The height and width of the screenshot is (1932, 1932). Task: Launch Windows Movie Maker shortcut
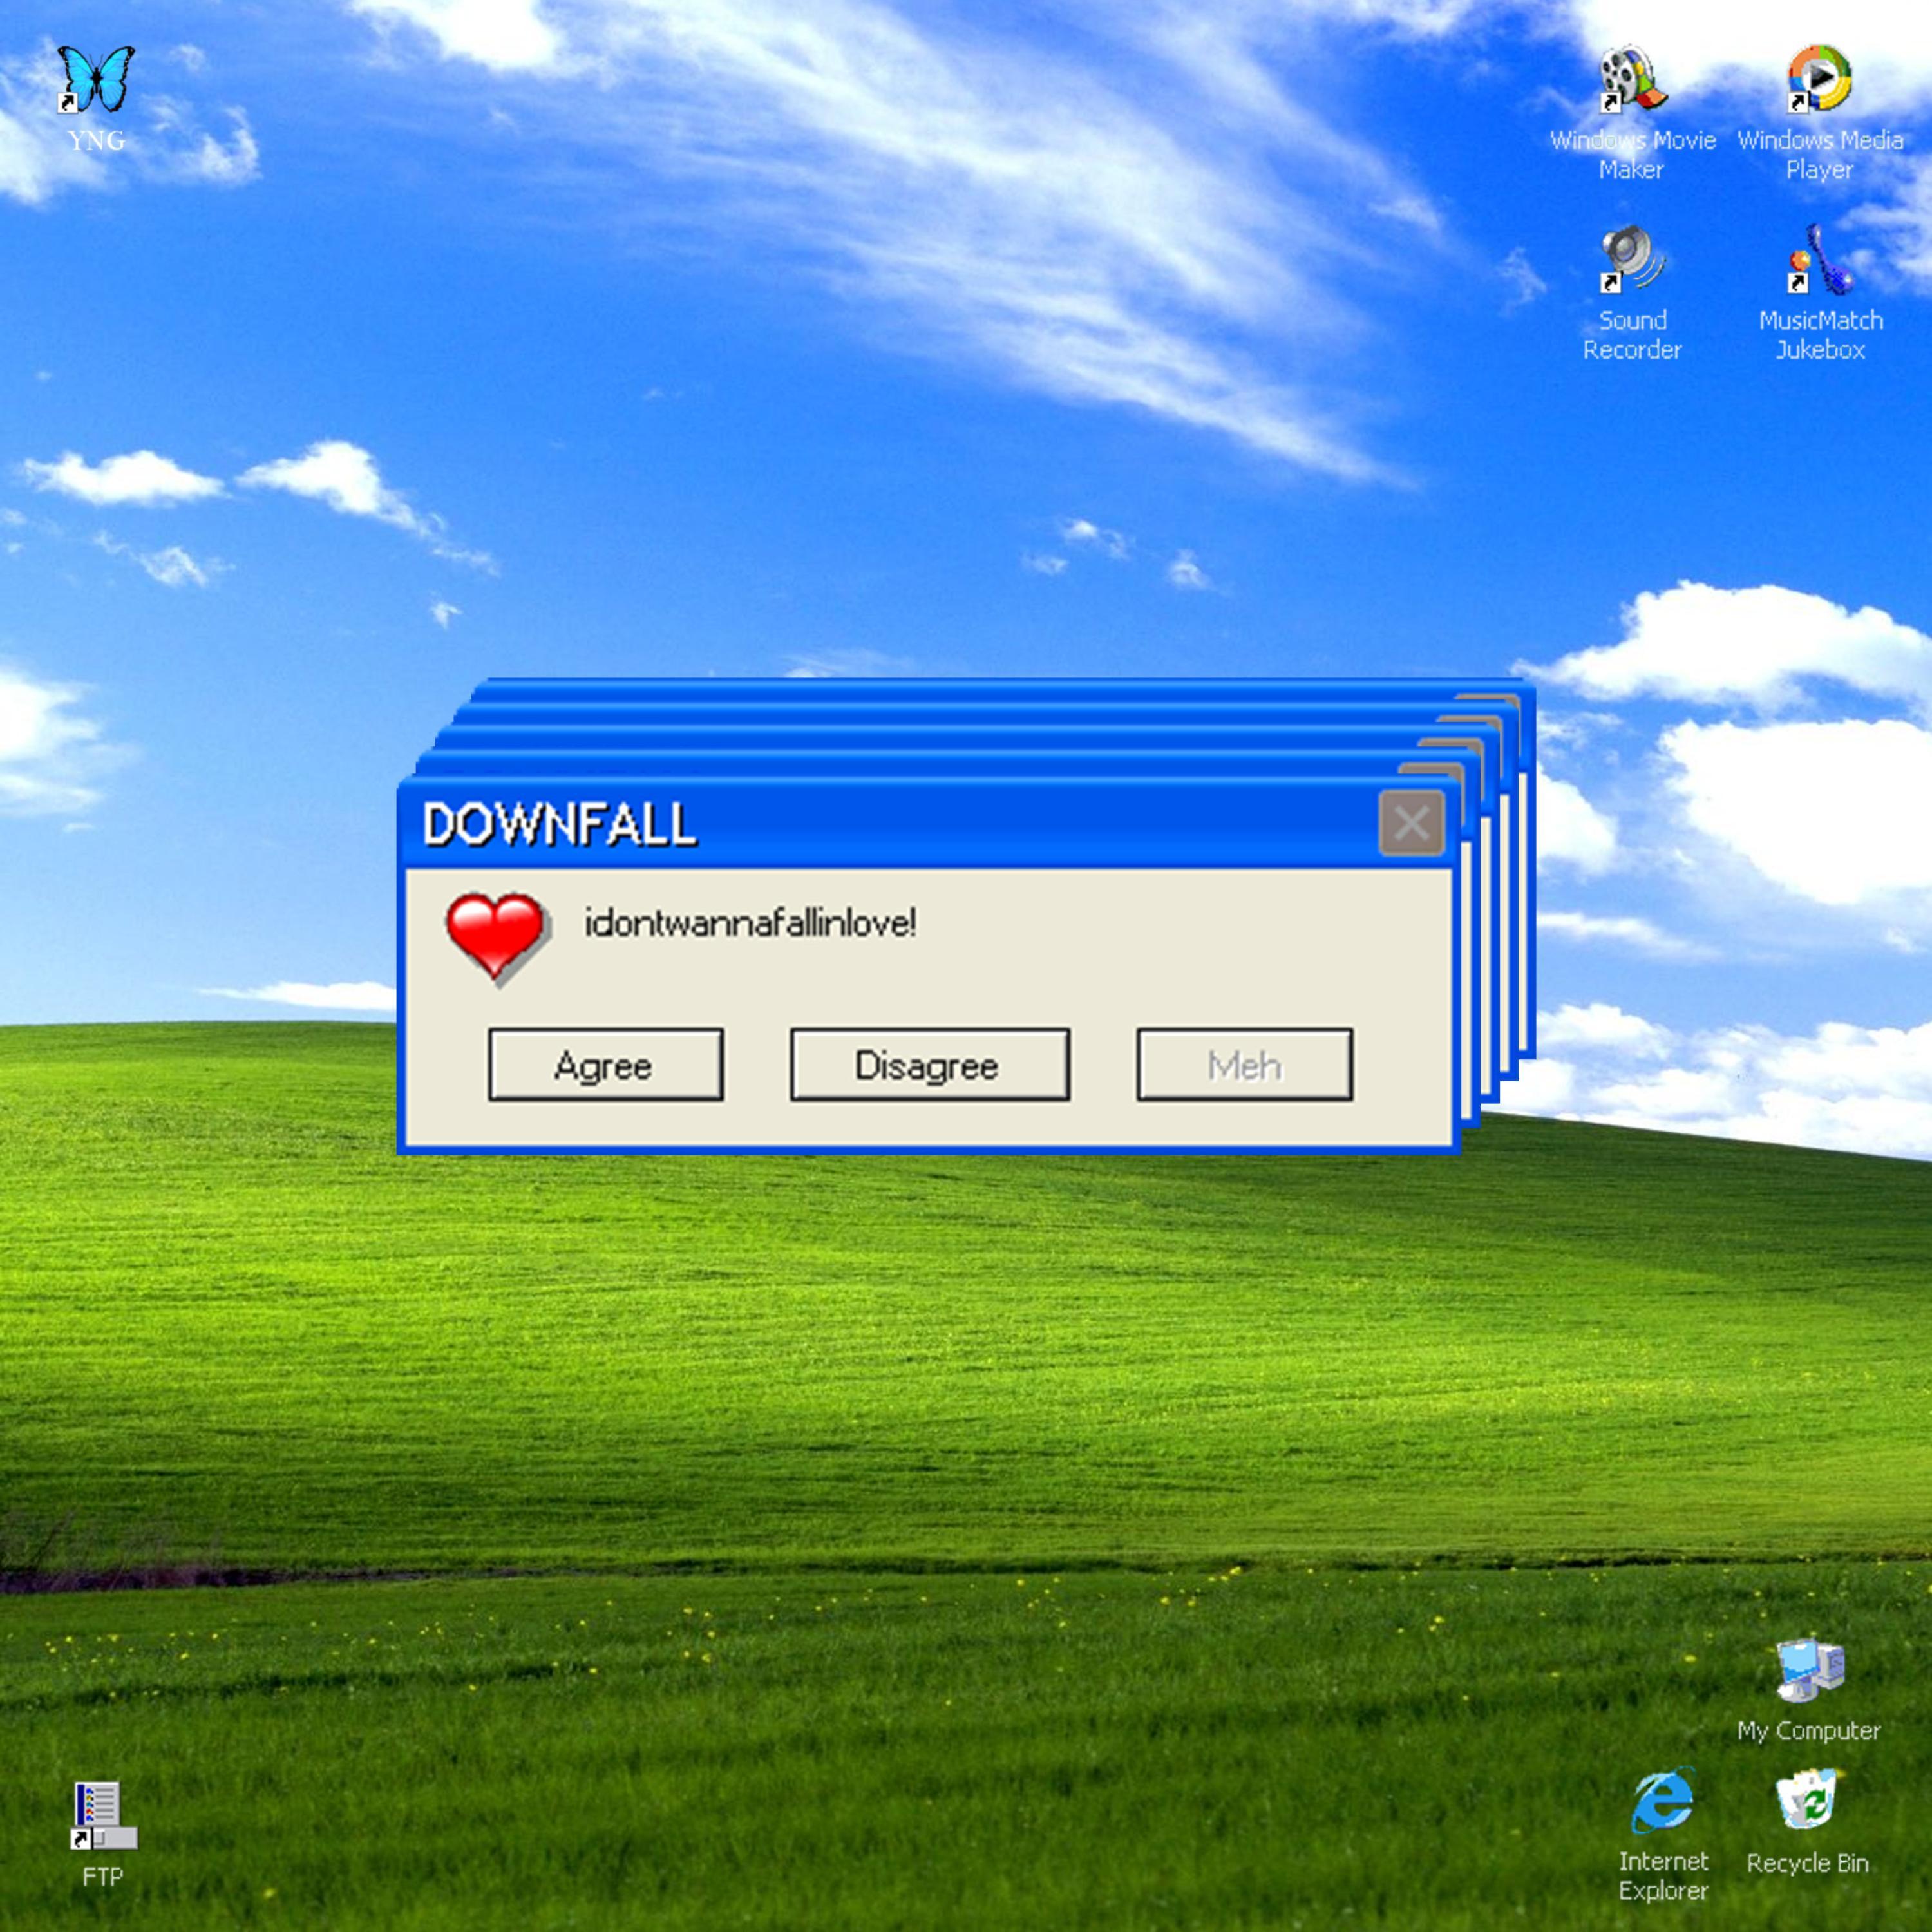point(1632,78)
